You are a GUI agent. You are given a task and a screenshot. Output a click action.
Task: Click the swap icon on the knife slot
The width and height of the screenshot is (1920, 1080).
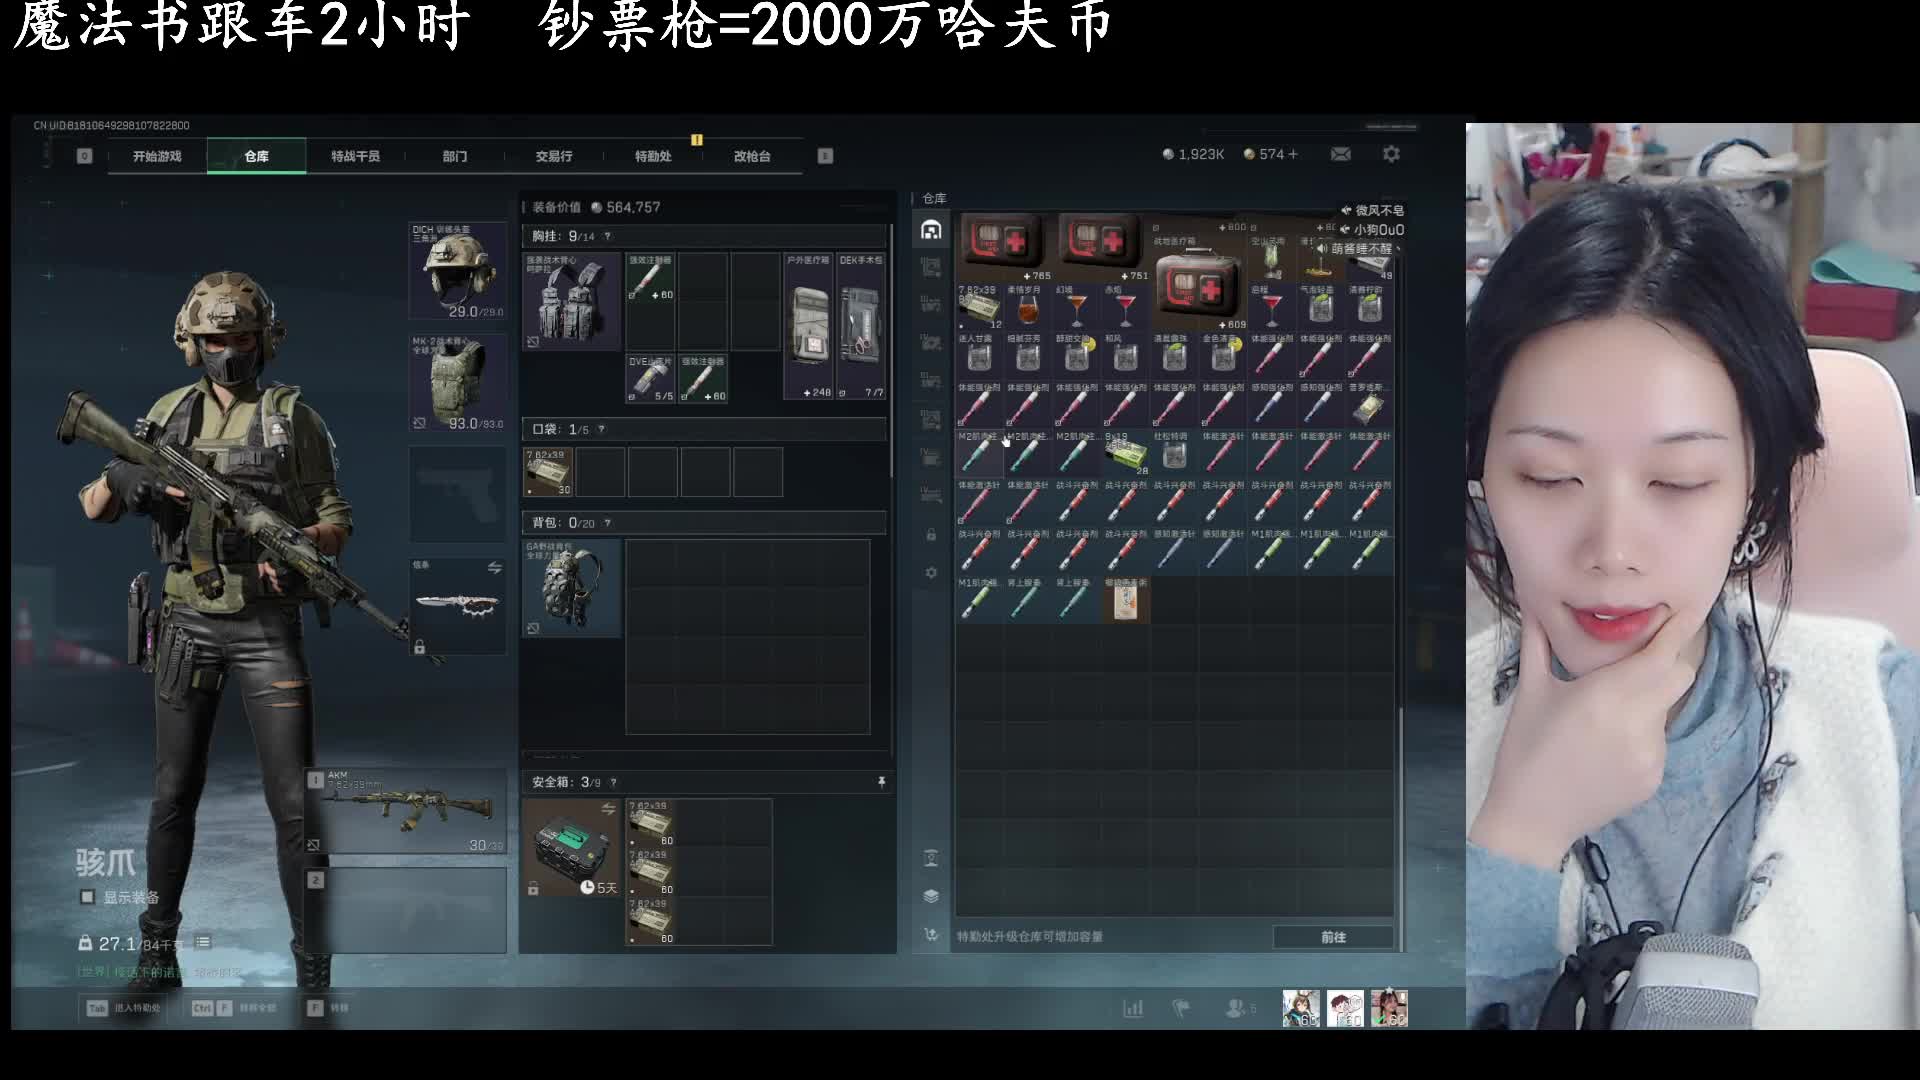[494, 568]
